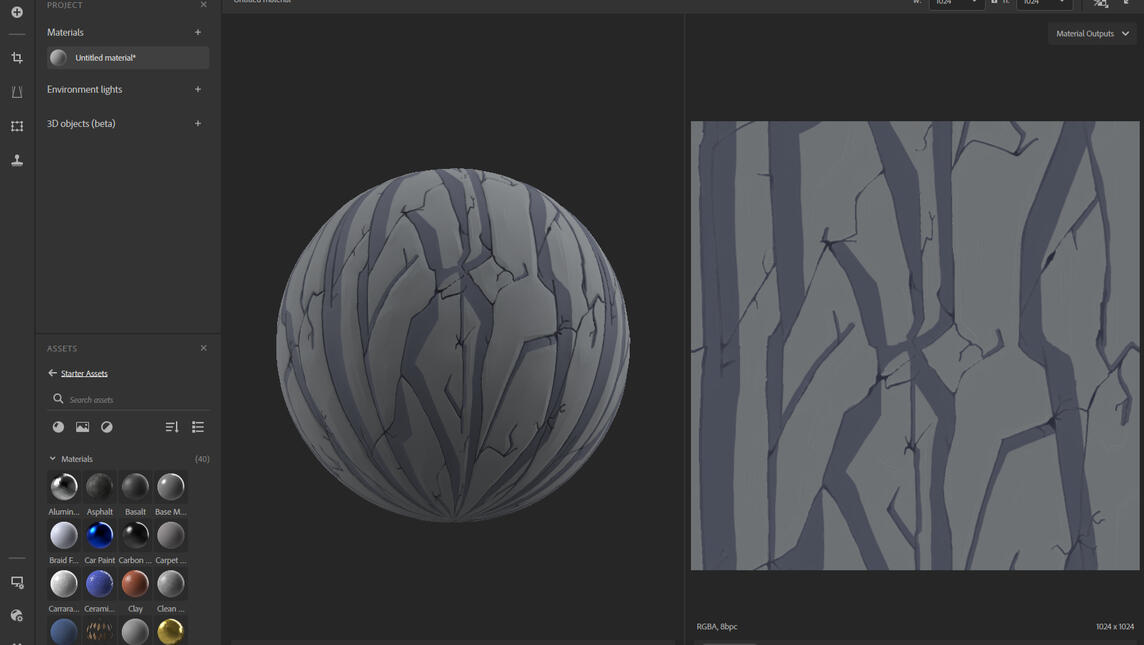1144x645 pixels.
Task: Switch assets to list view
Action: (198, 427)
